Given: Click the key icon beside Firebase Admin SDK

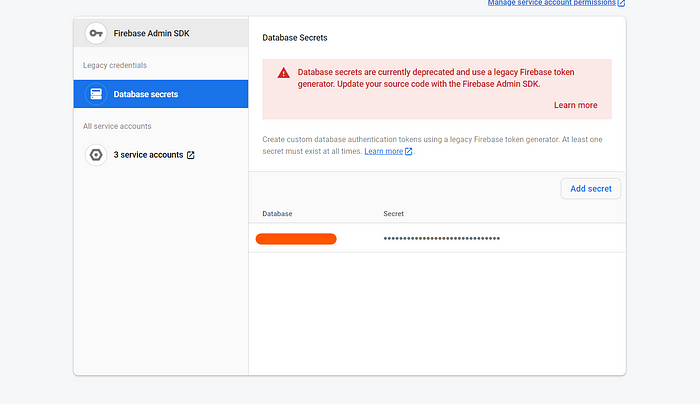Looking at the screenshot, I should (x=96, y=33).
